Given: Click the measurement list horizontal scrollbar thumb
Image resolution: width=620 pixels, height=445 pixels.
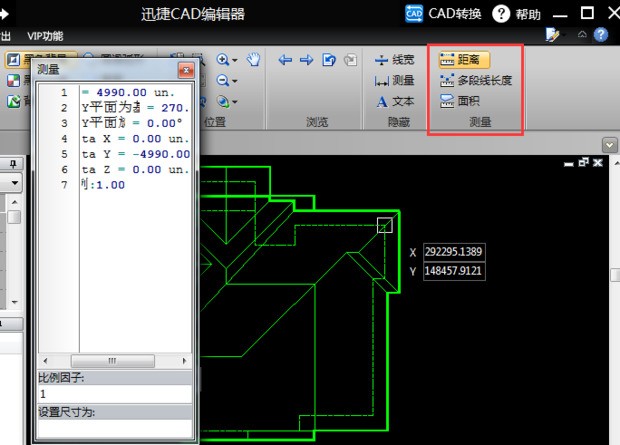Looking at the screenshot, I should pyautogui.click(x=113, y=361).
